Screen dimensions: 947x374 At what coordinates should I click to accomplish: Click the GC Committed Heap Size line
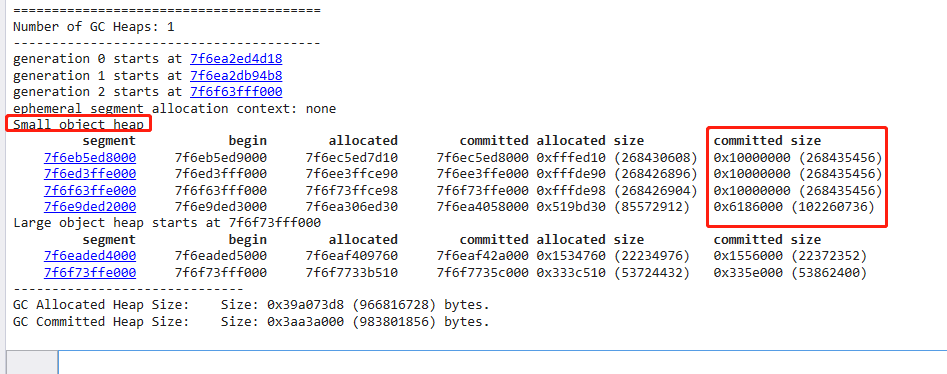tap(251, 322)
